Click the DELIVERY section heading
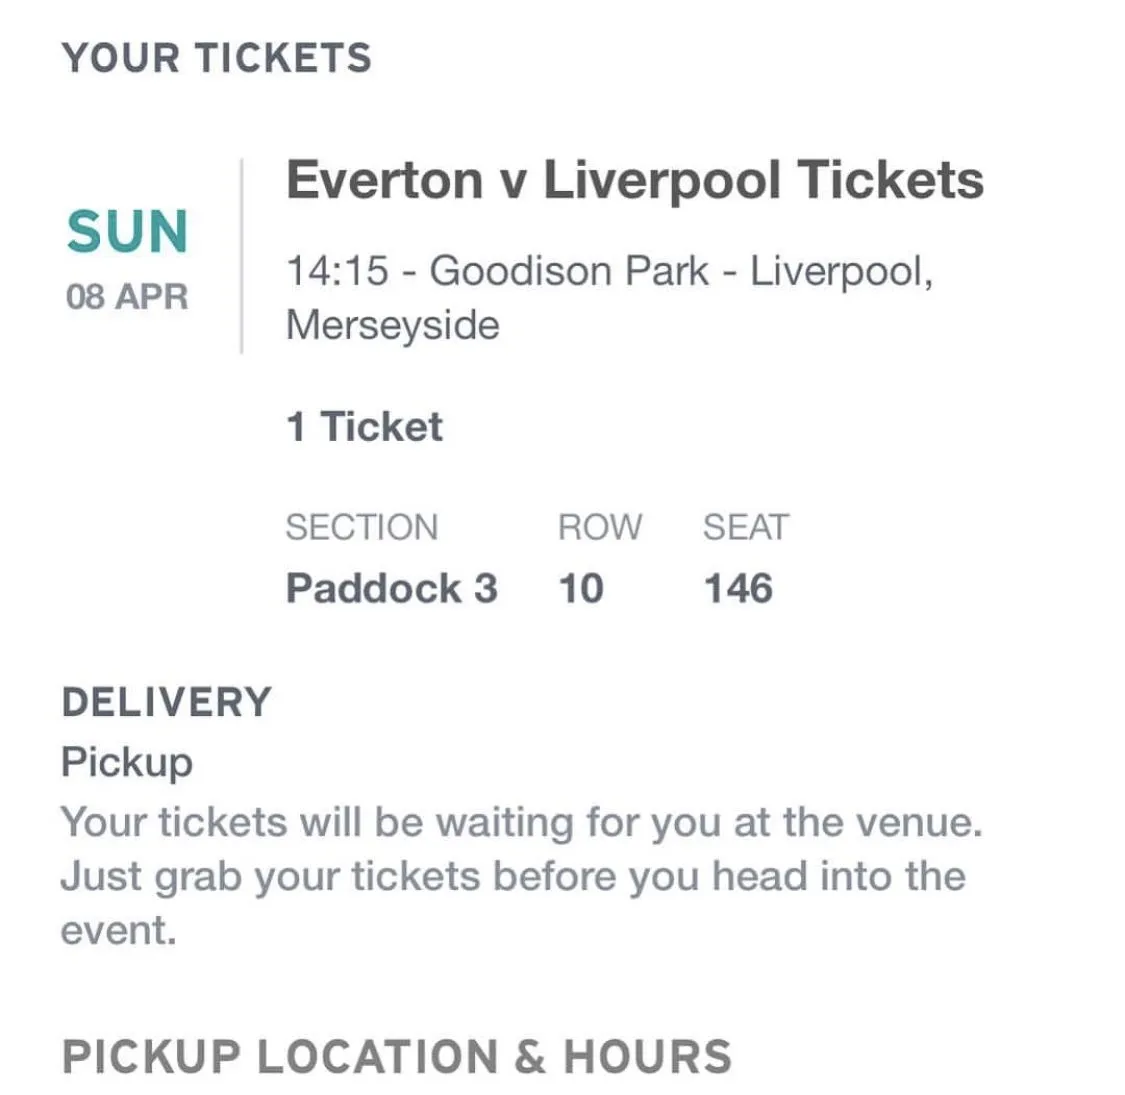1125x1095 pixels. 166,702
